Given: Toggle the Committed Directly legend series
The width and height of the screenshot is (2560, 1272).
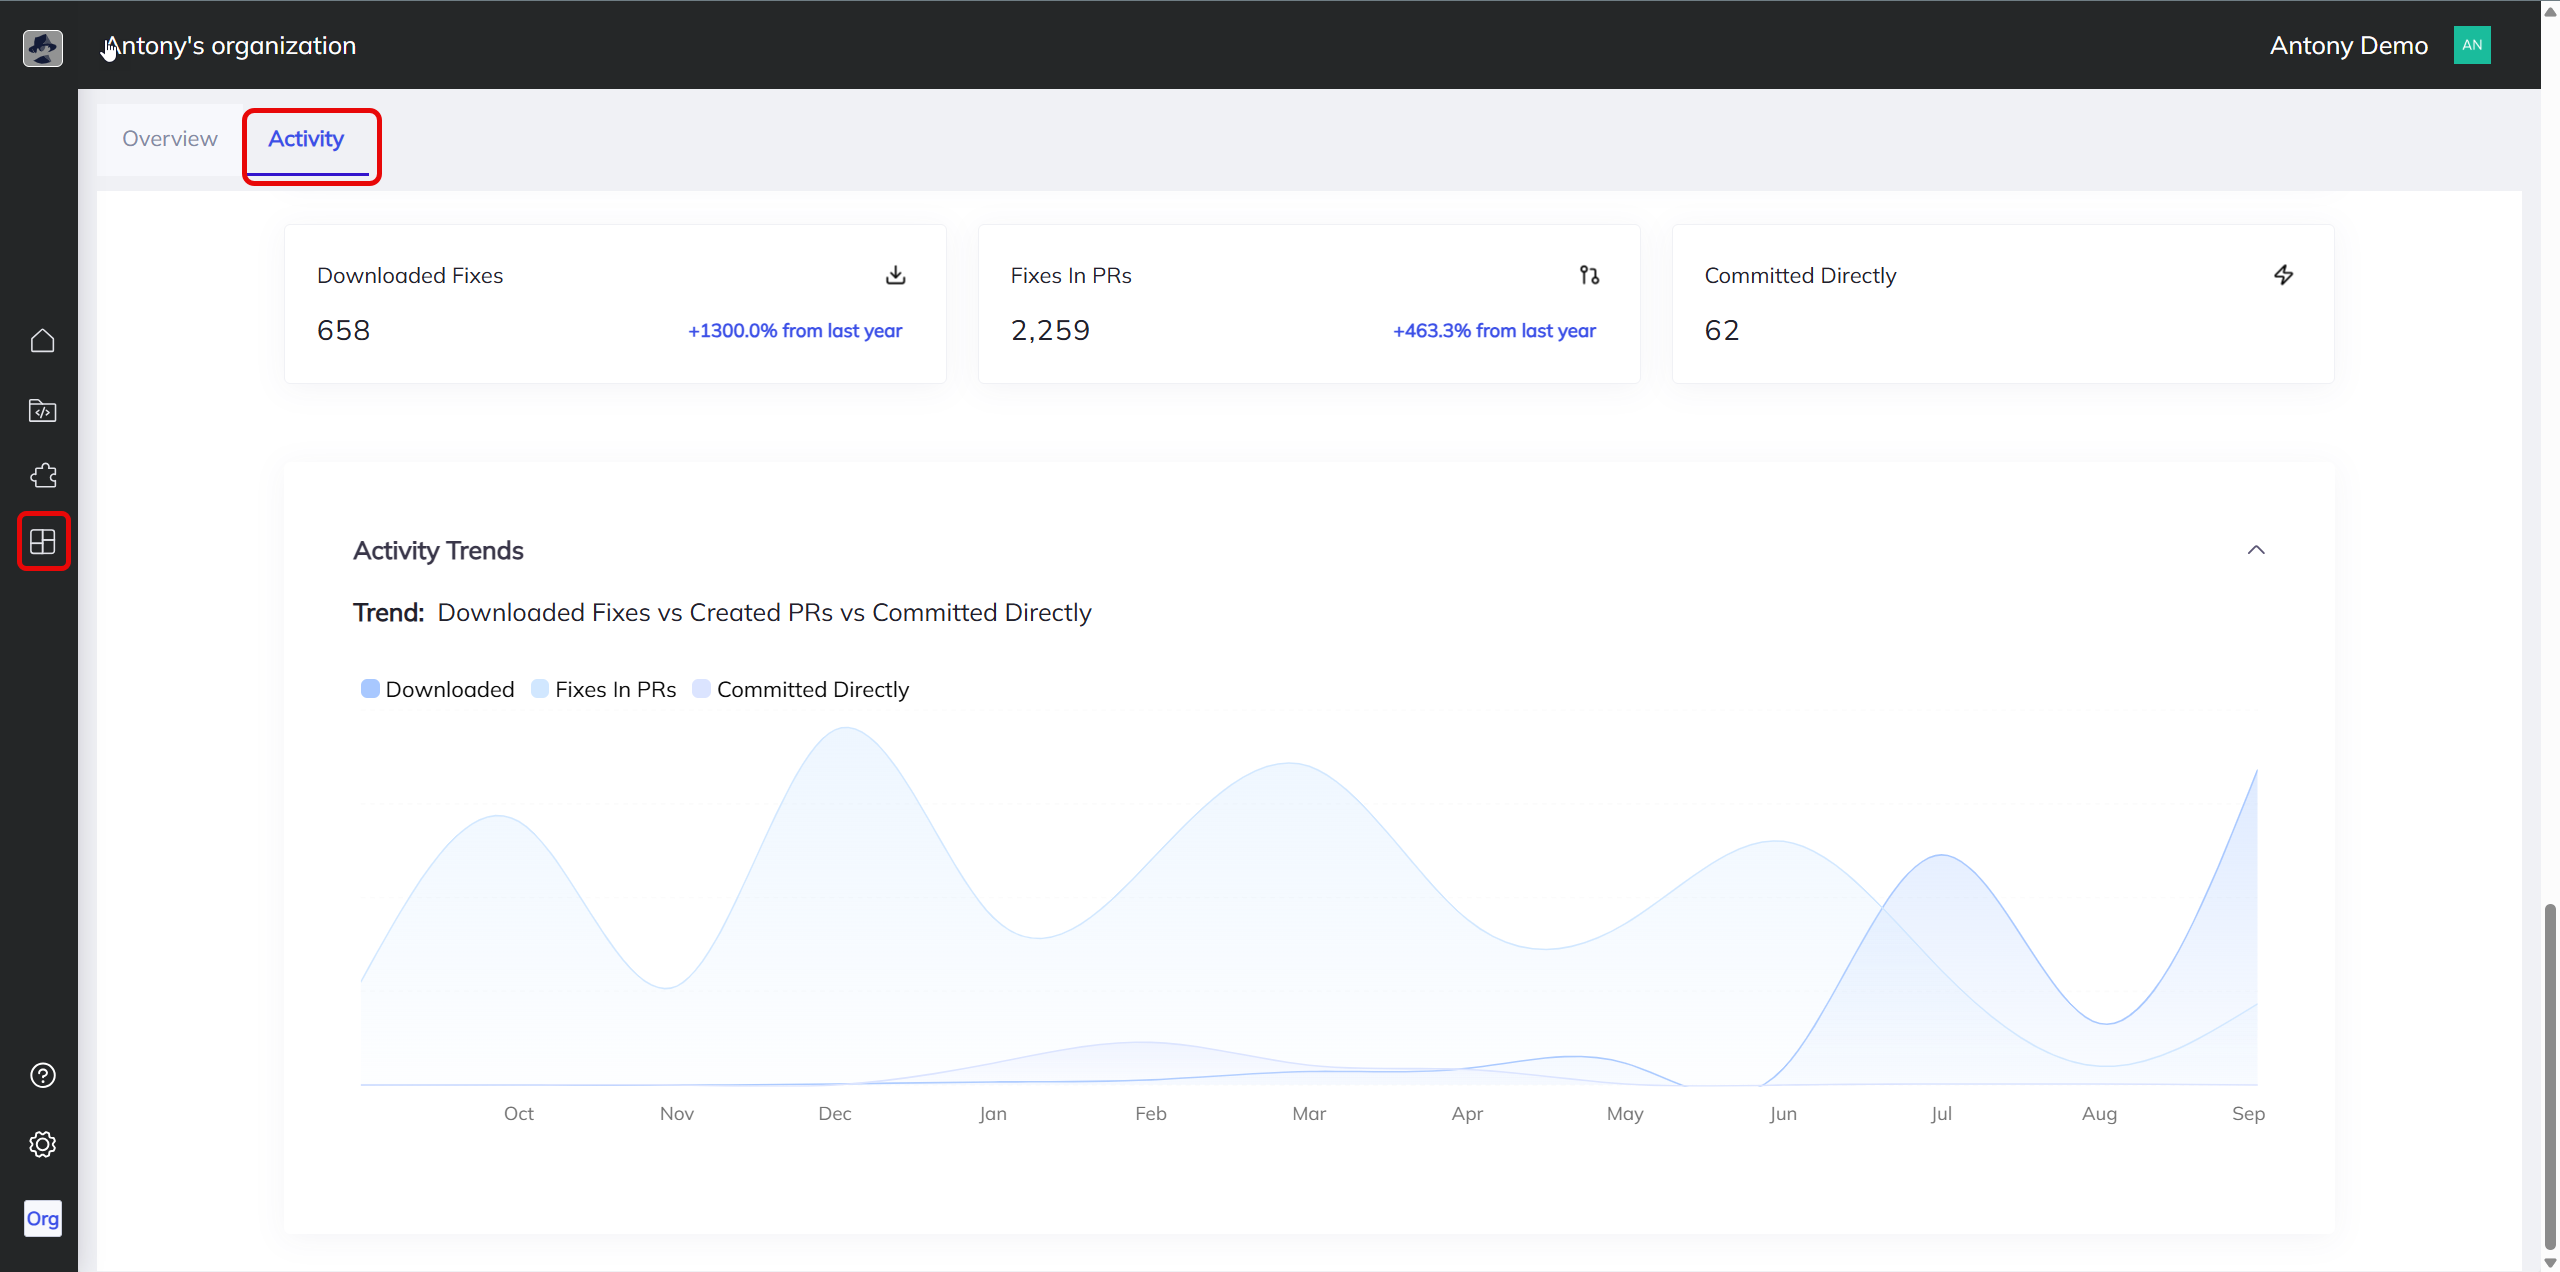Looking at the screenshot, I should click(801, 689).
